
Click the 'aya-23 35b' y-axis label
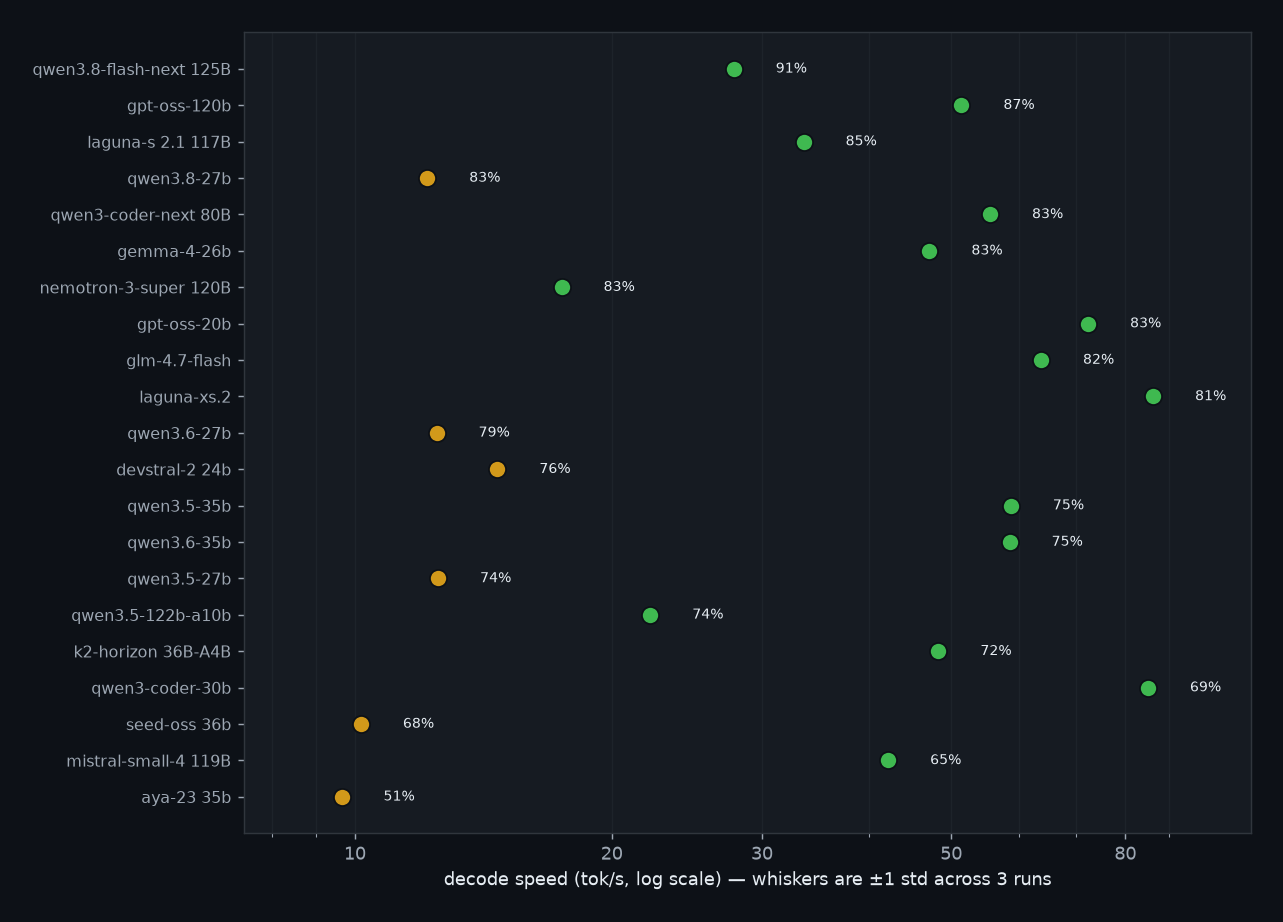point(186,798)
